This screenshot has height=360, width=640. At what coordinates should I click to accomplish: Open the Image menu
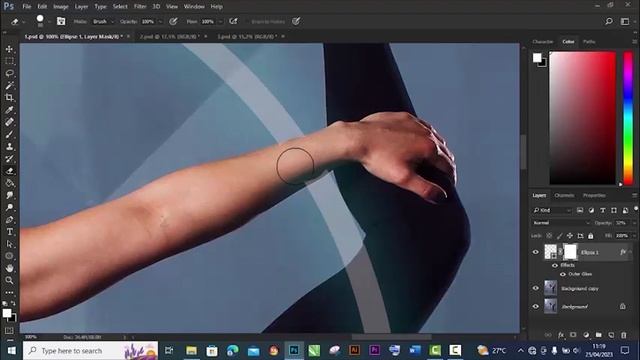61,7
